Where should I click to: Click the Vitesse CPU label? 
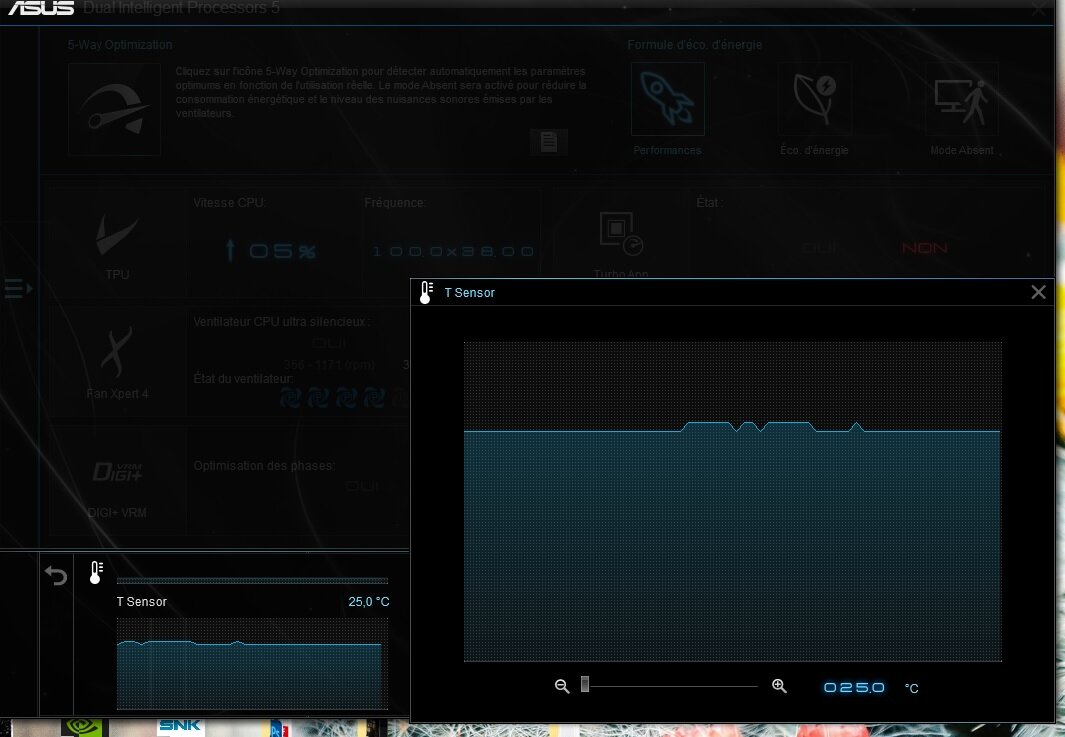230,202
